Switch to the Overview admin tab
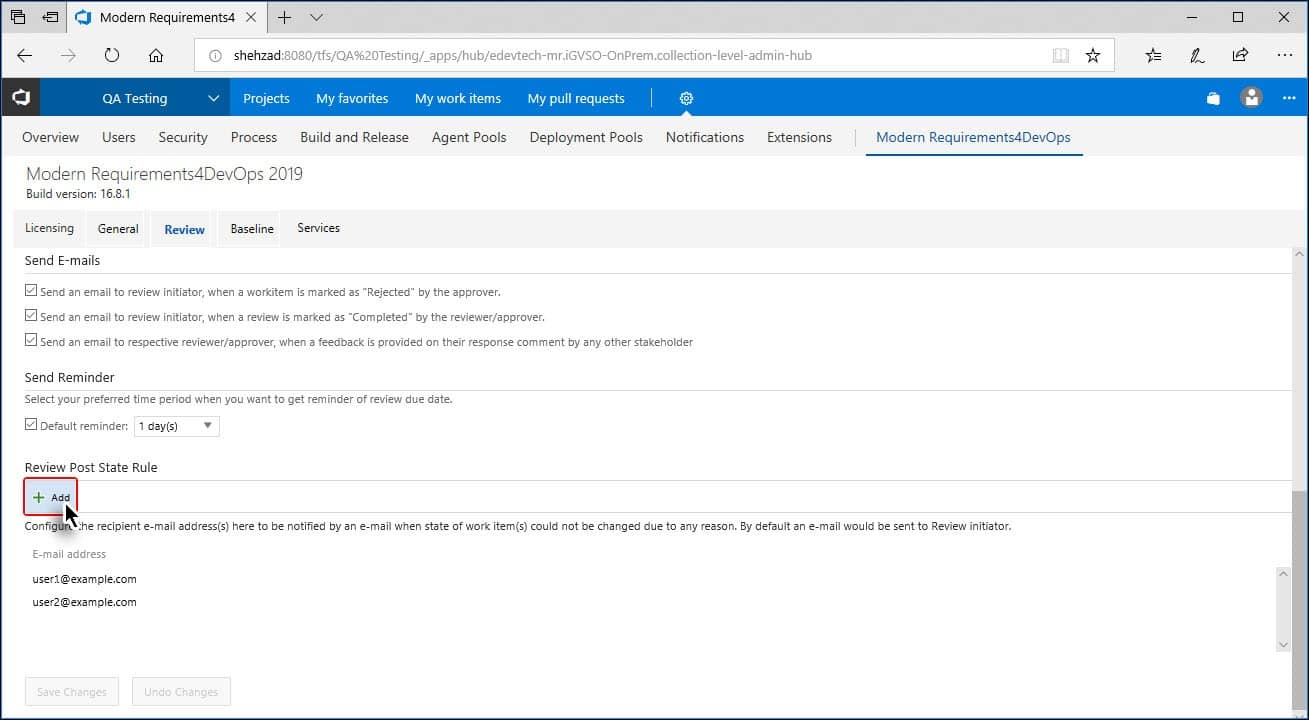The image size is (1309, 720). 50,137
